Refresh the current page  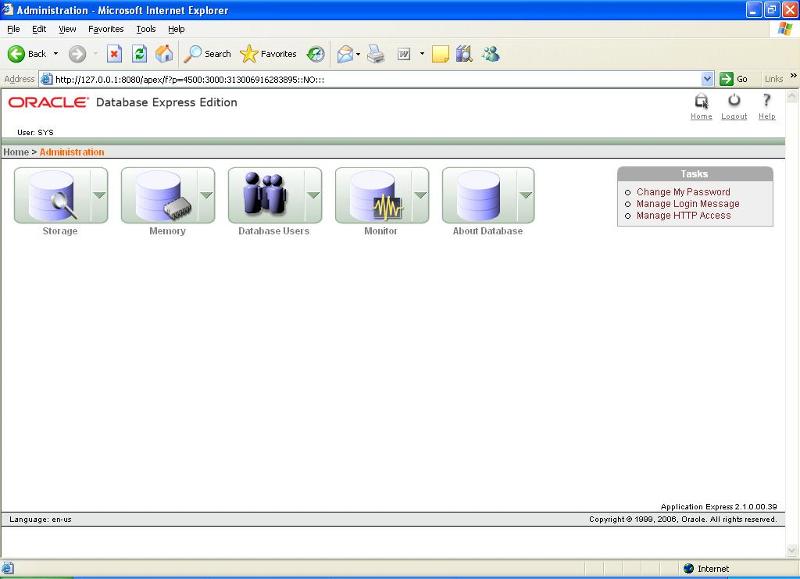click(x=139, y=54)
